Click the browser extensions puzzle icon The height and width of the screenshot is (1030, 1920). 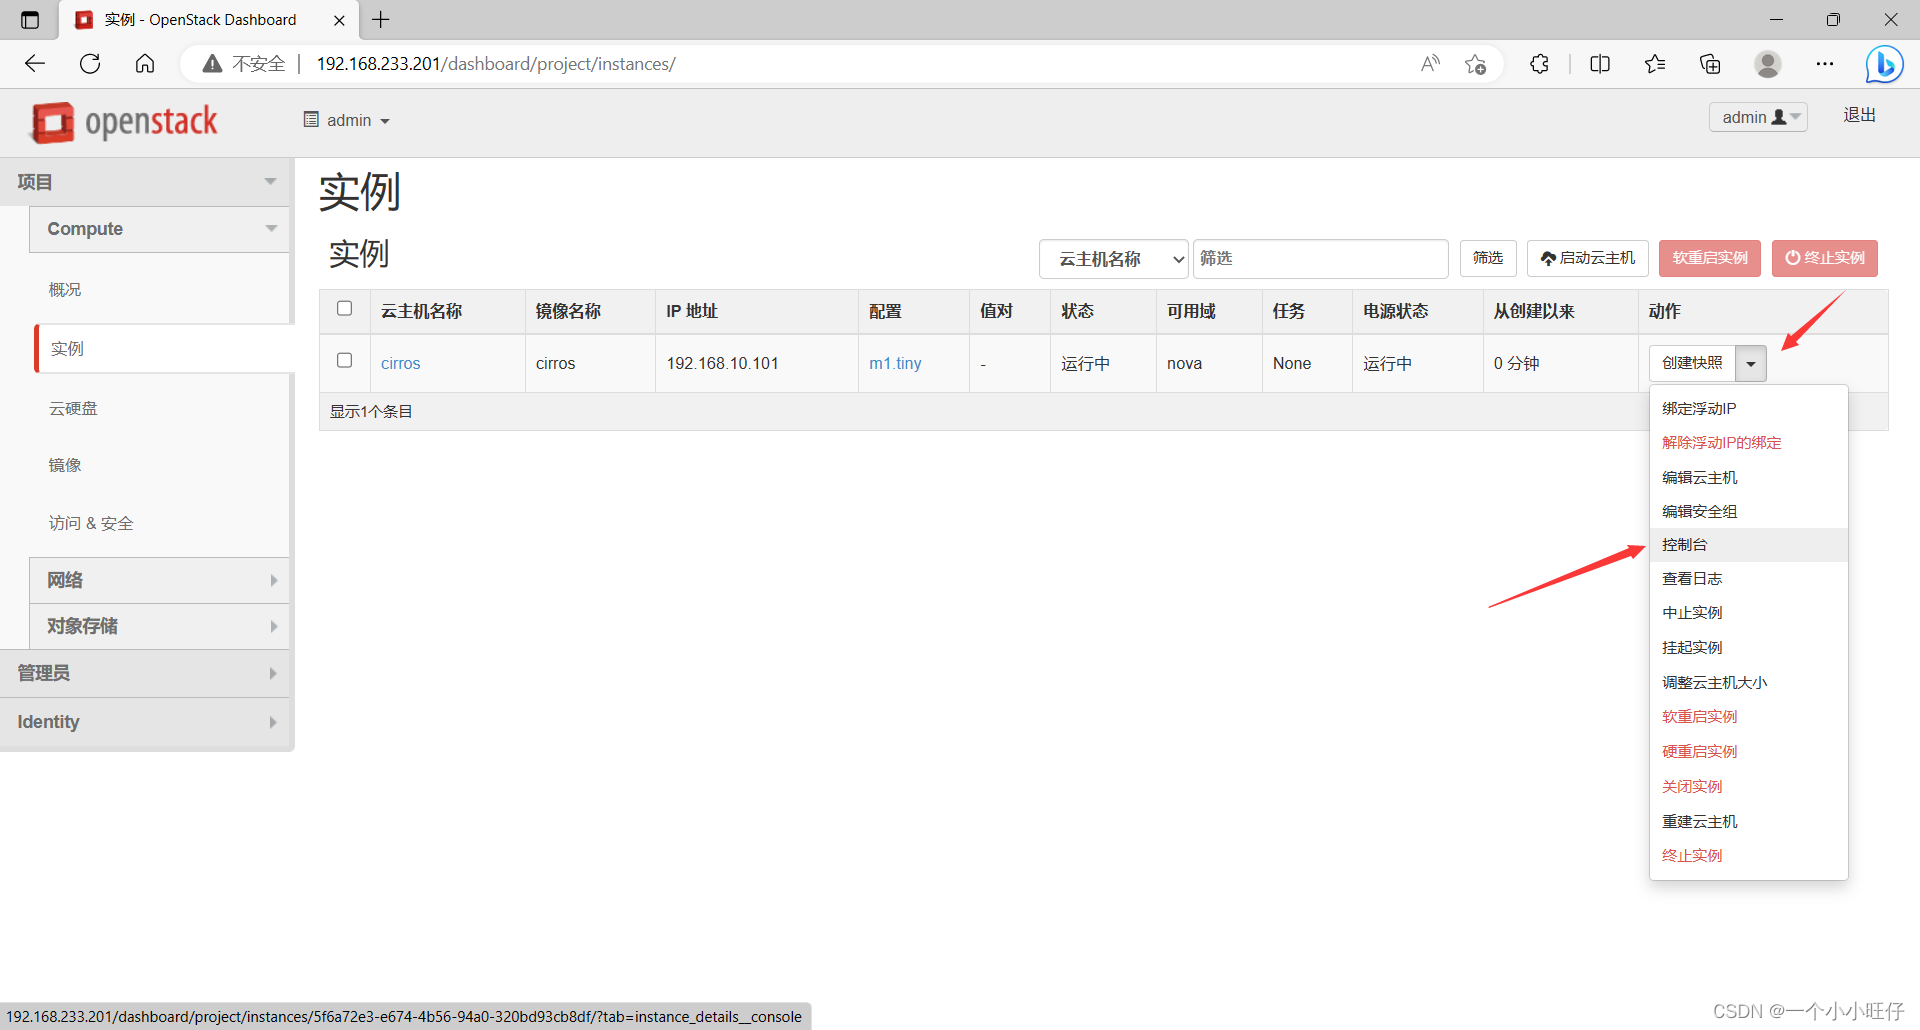[1539, 63]
